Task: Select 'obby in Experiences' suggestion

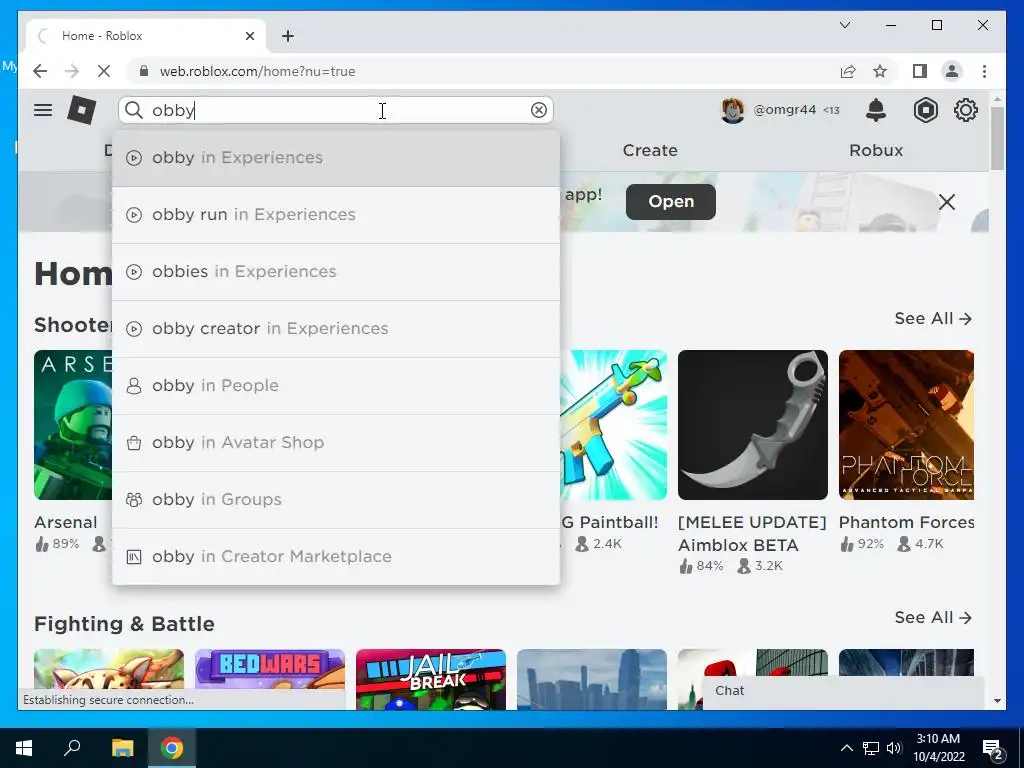Action: (336, 158)
